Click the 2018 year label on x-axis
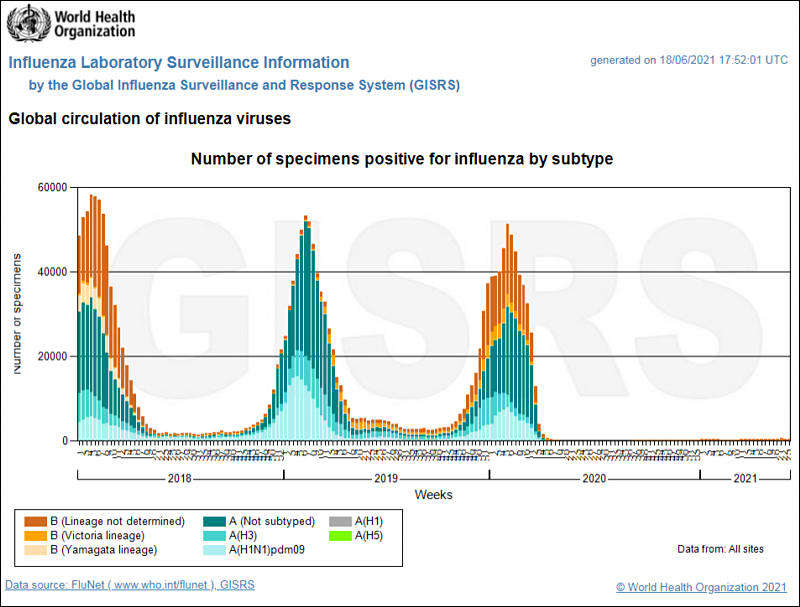800x607 pixels. (180, 478)
